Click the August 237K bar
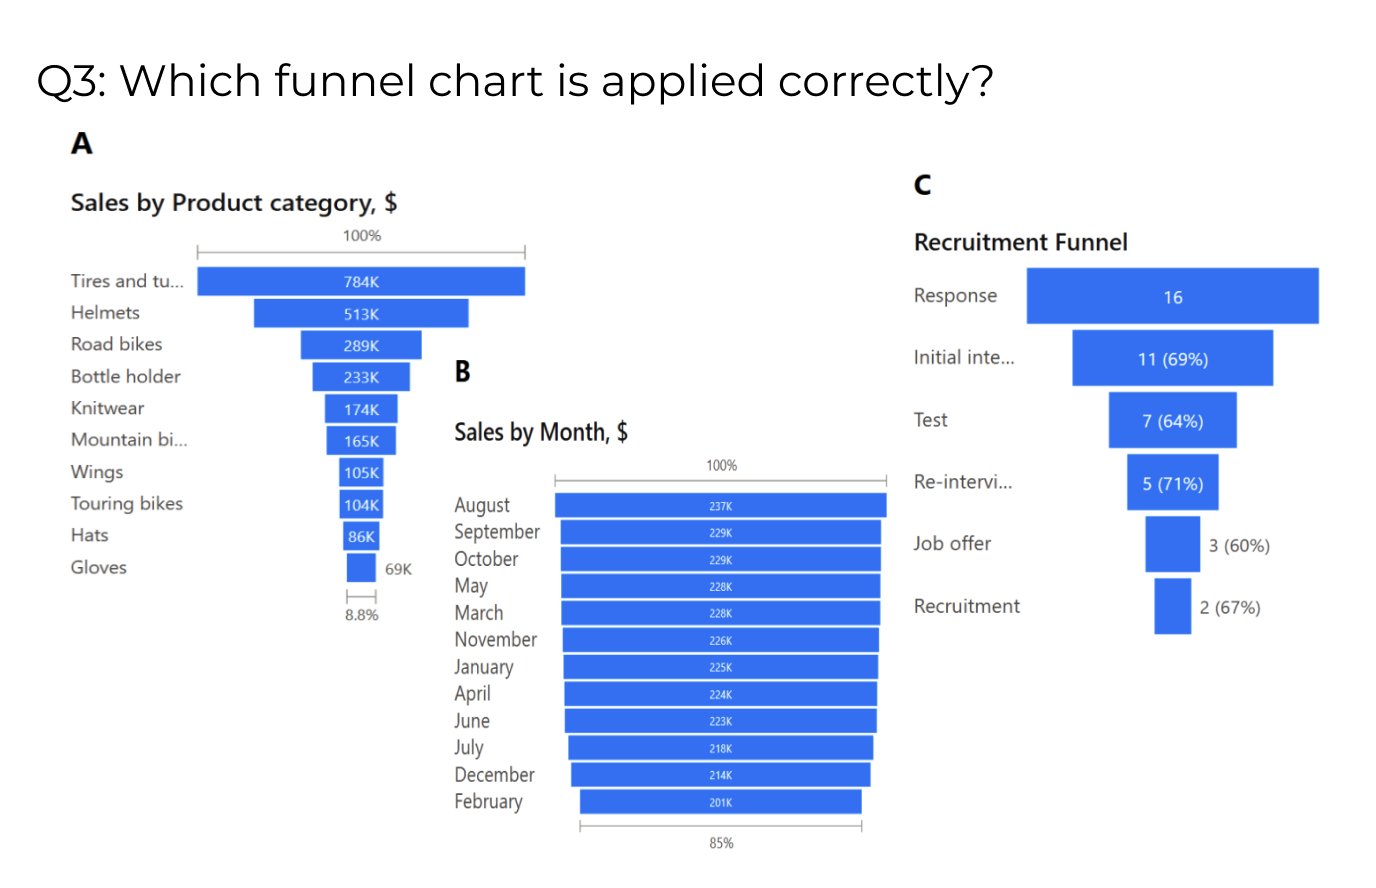The image size is (1376, 888). (x=720, y=505)
